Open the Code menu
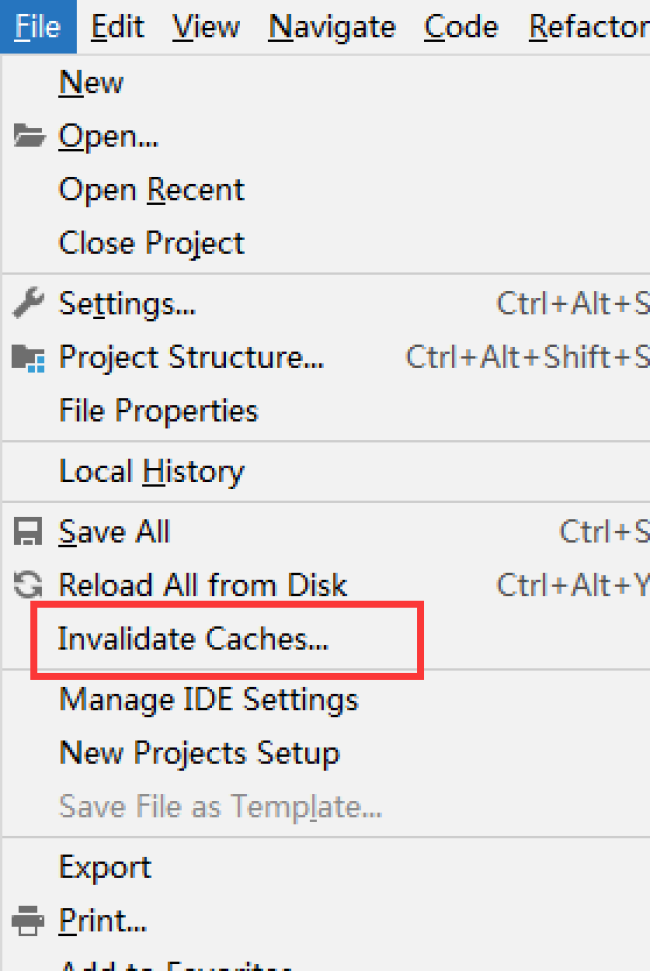 click(462, 27)
